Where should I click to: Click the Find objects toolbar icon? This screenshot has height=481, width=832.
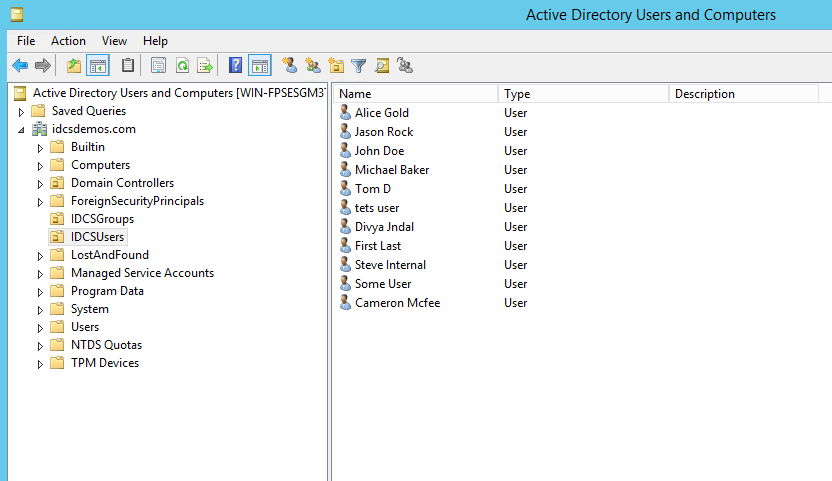[381, 66]
